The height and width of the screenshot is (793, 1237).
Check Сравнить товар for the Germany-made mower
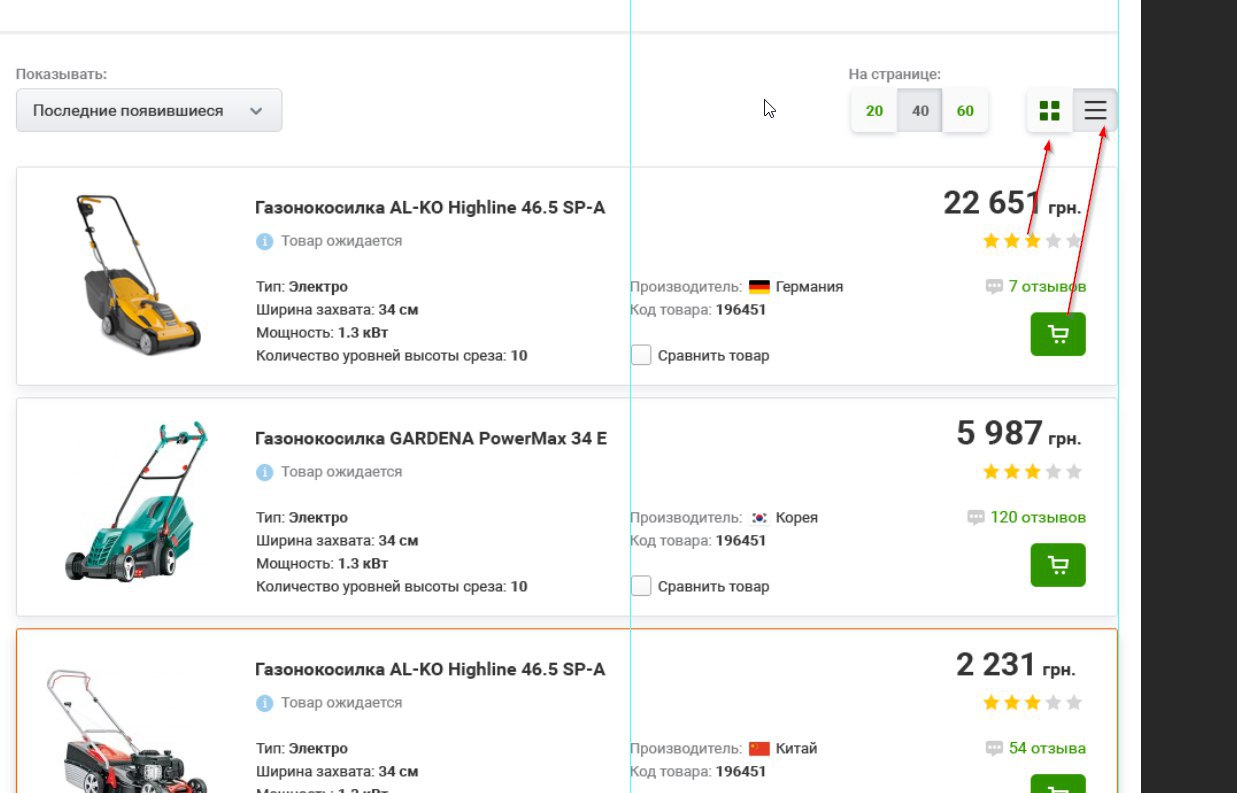[x=641, y=355]
